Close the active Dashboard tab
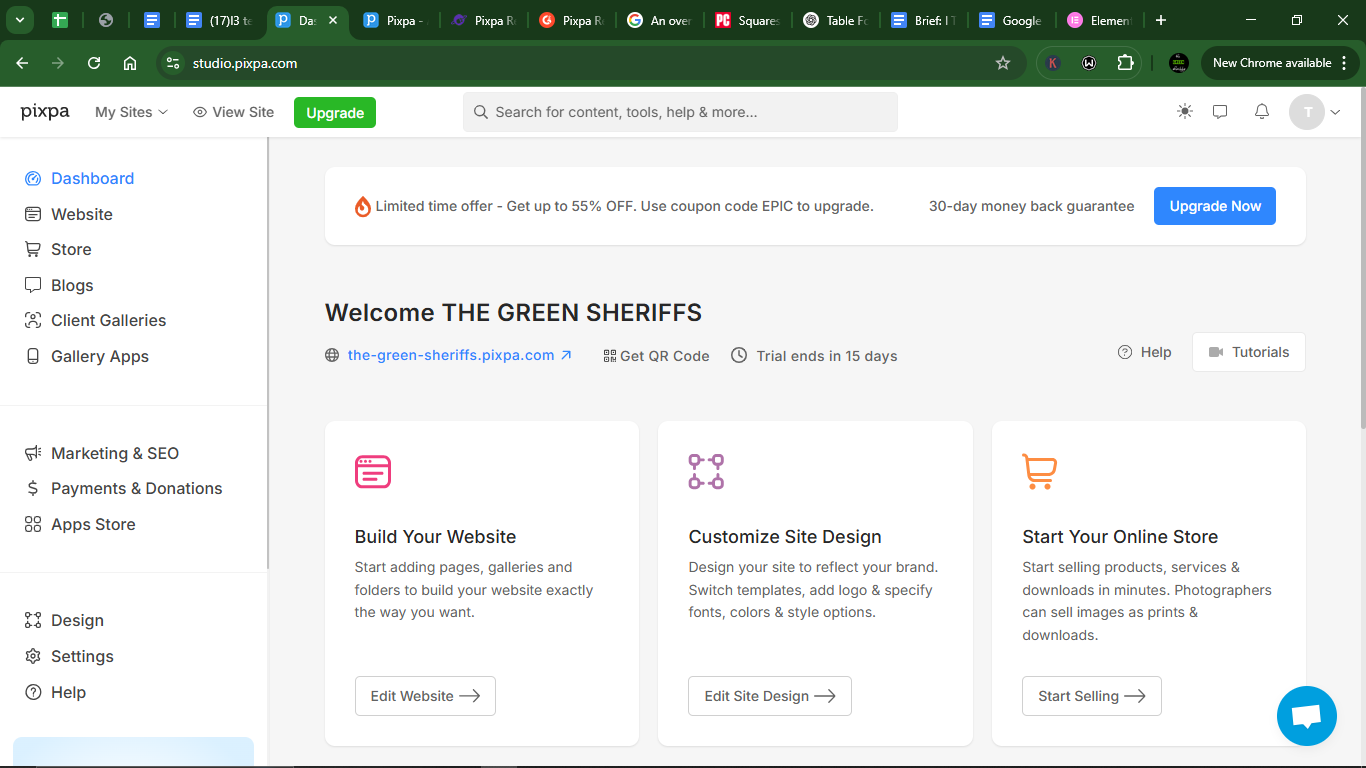The image size is (1366, 768). pyautogui.click(x=333, y=20)
